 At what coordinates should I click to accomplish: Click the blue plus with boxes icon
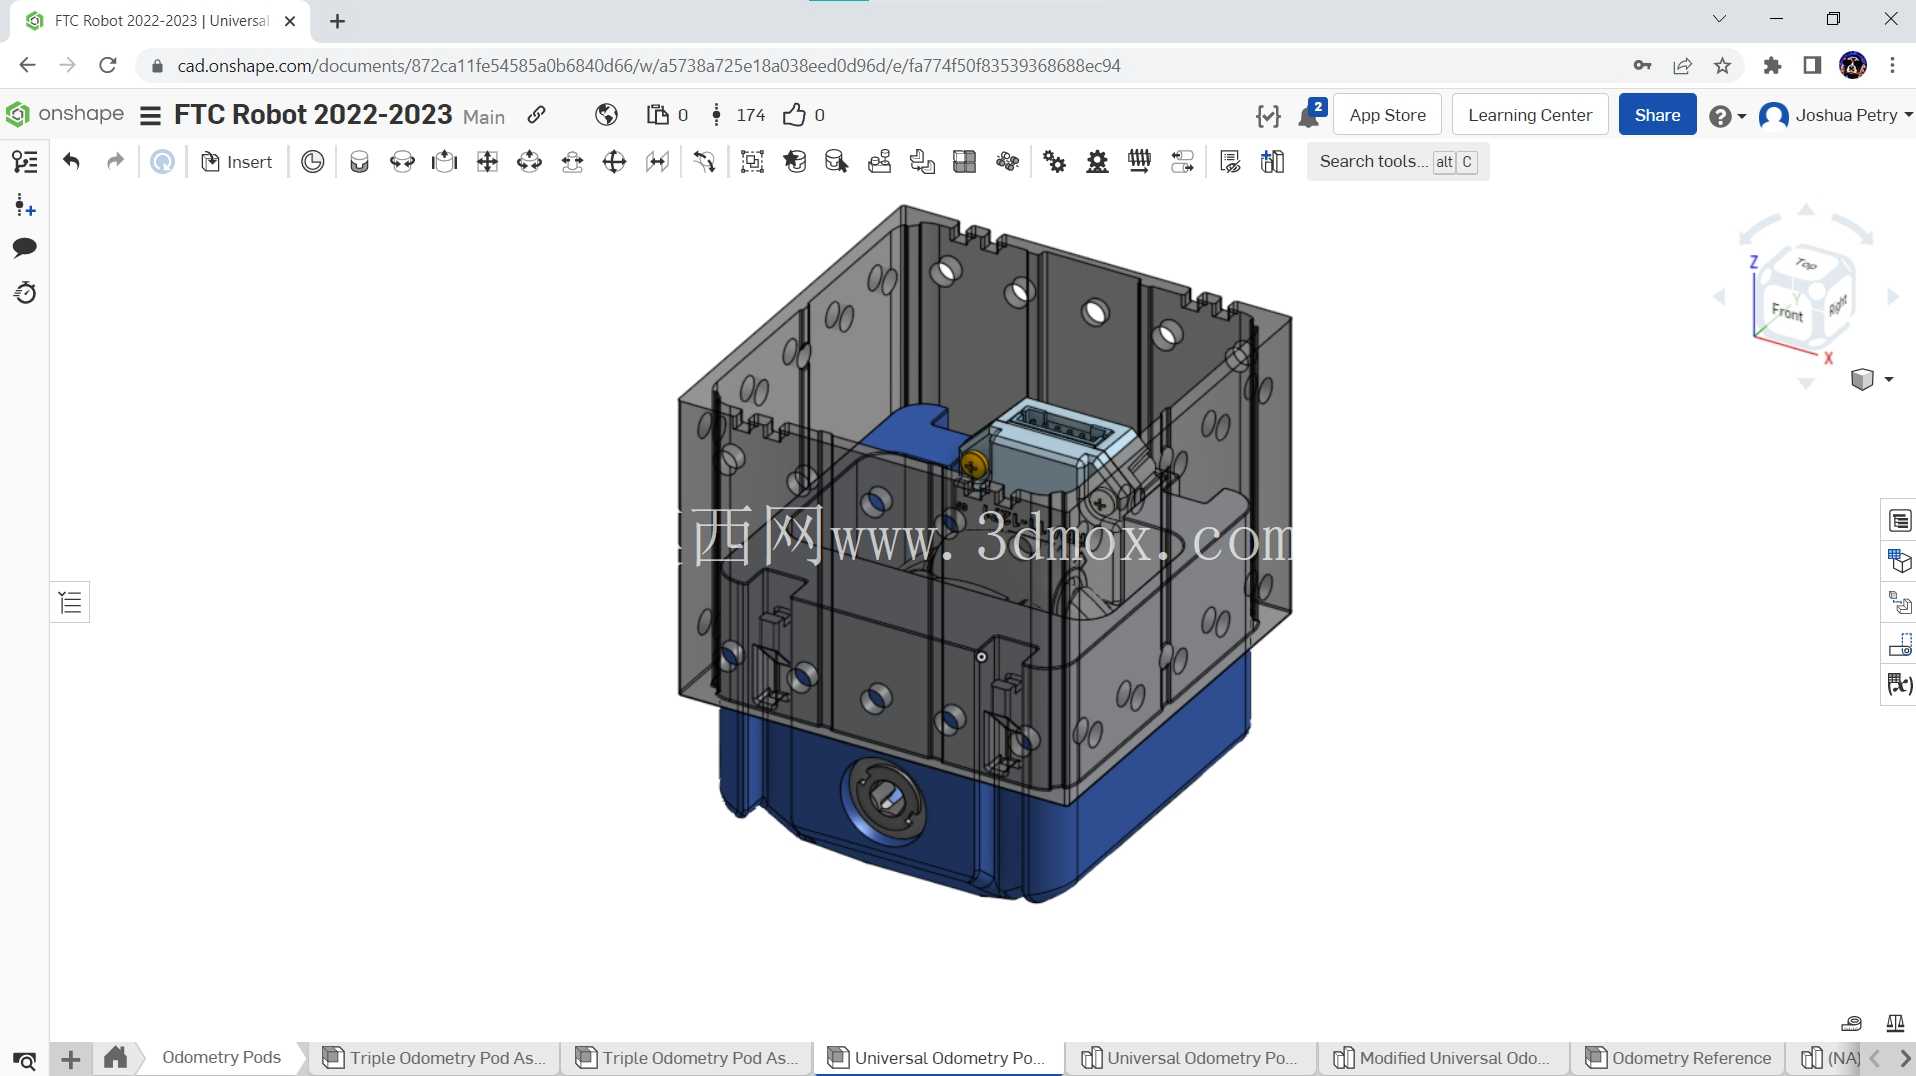1272,162
